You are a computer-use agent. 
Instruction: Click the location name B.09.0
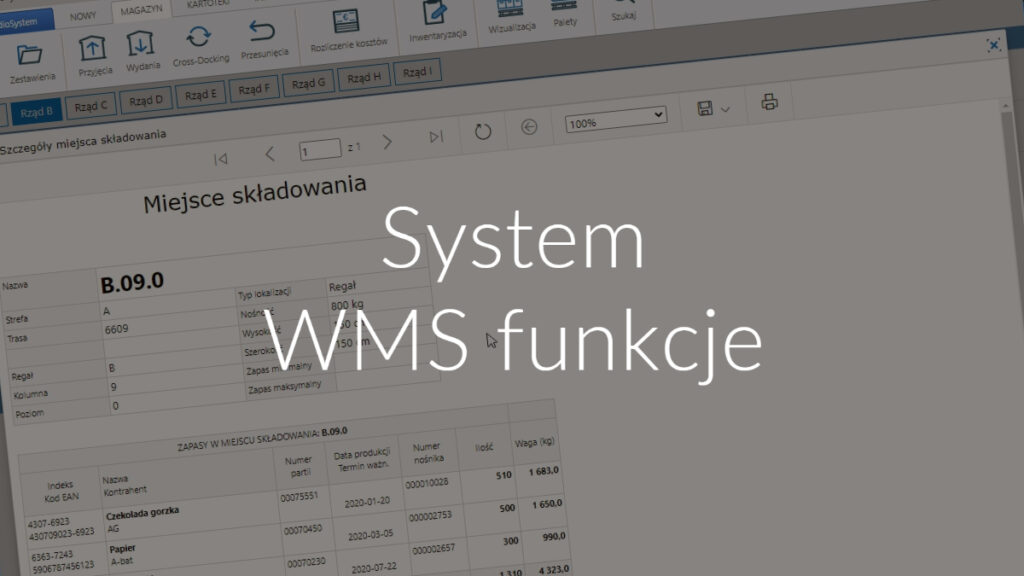coord(132,283)
